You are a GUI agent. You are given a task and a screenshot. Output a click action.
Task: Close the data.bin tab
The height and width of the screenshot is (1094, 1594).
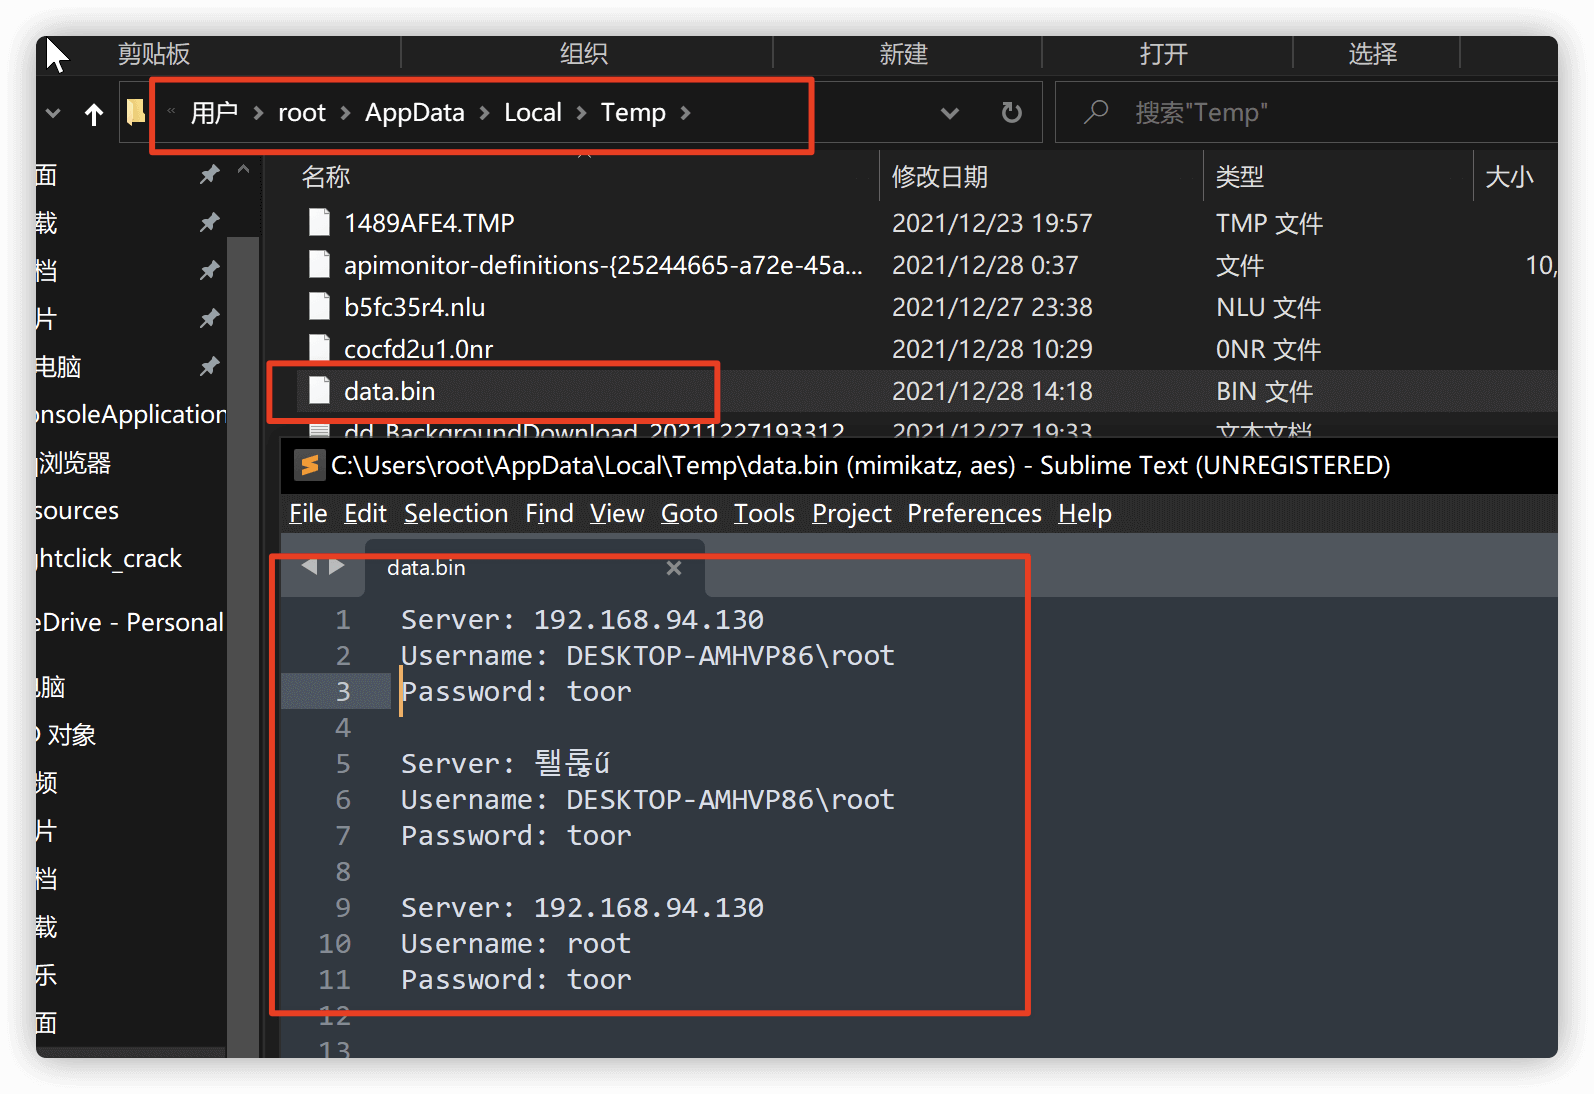click(x=674, y=568)
